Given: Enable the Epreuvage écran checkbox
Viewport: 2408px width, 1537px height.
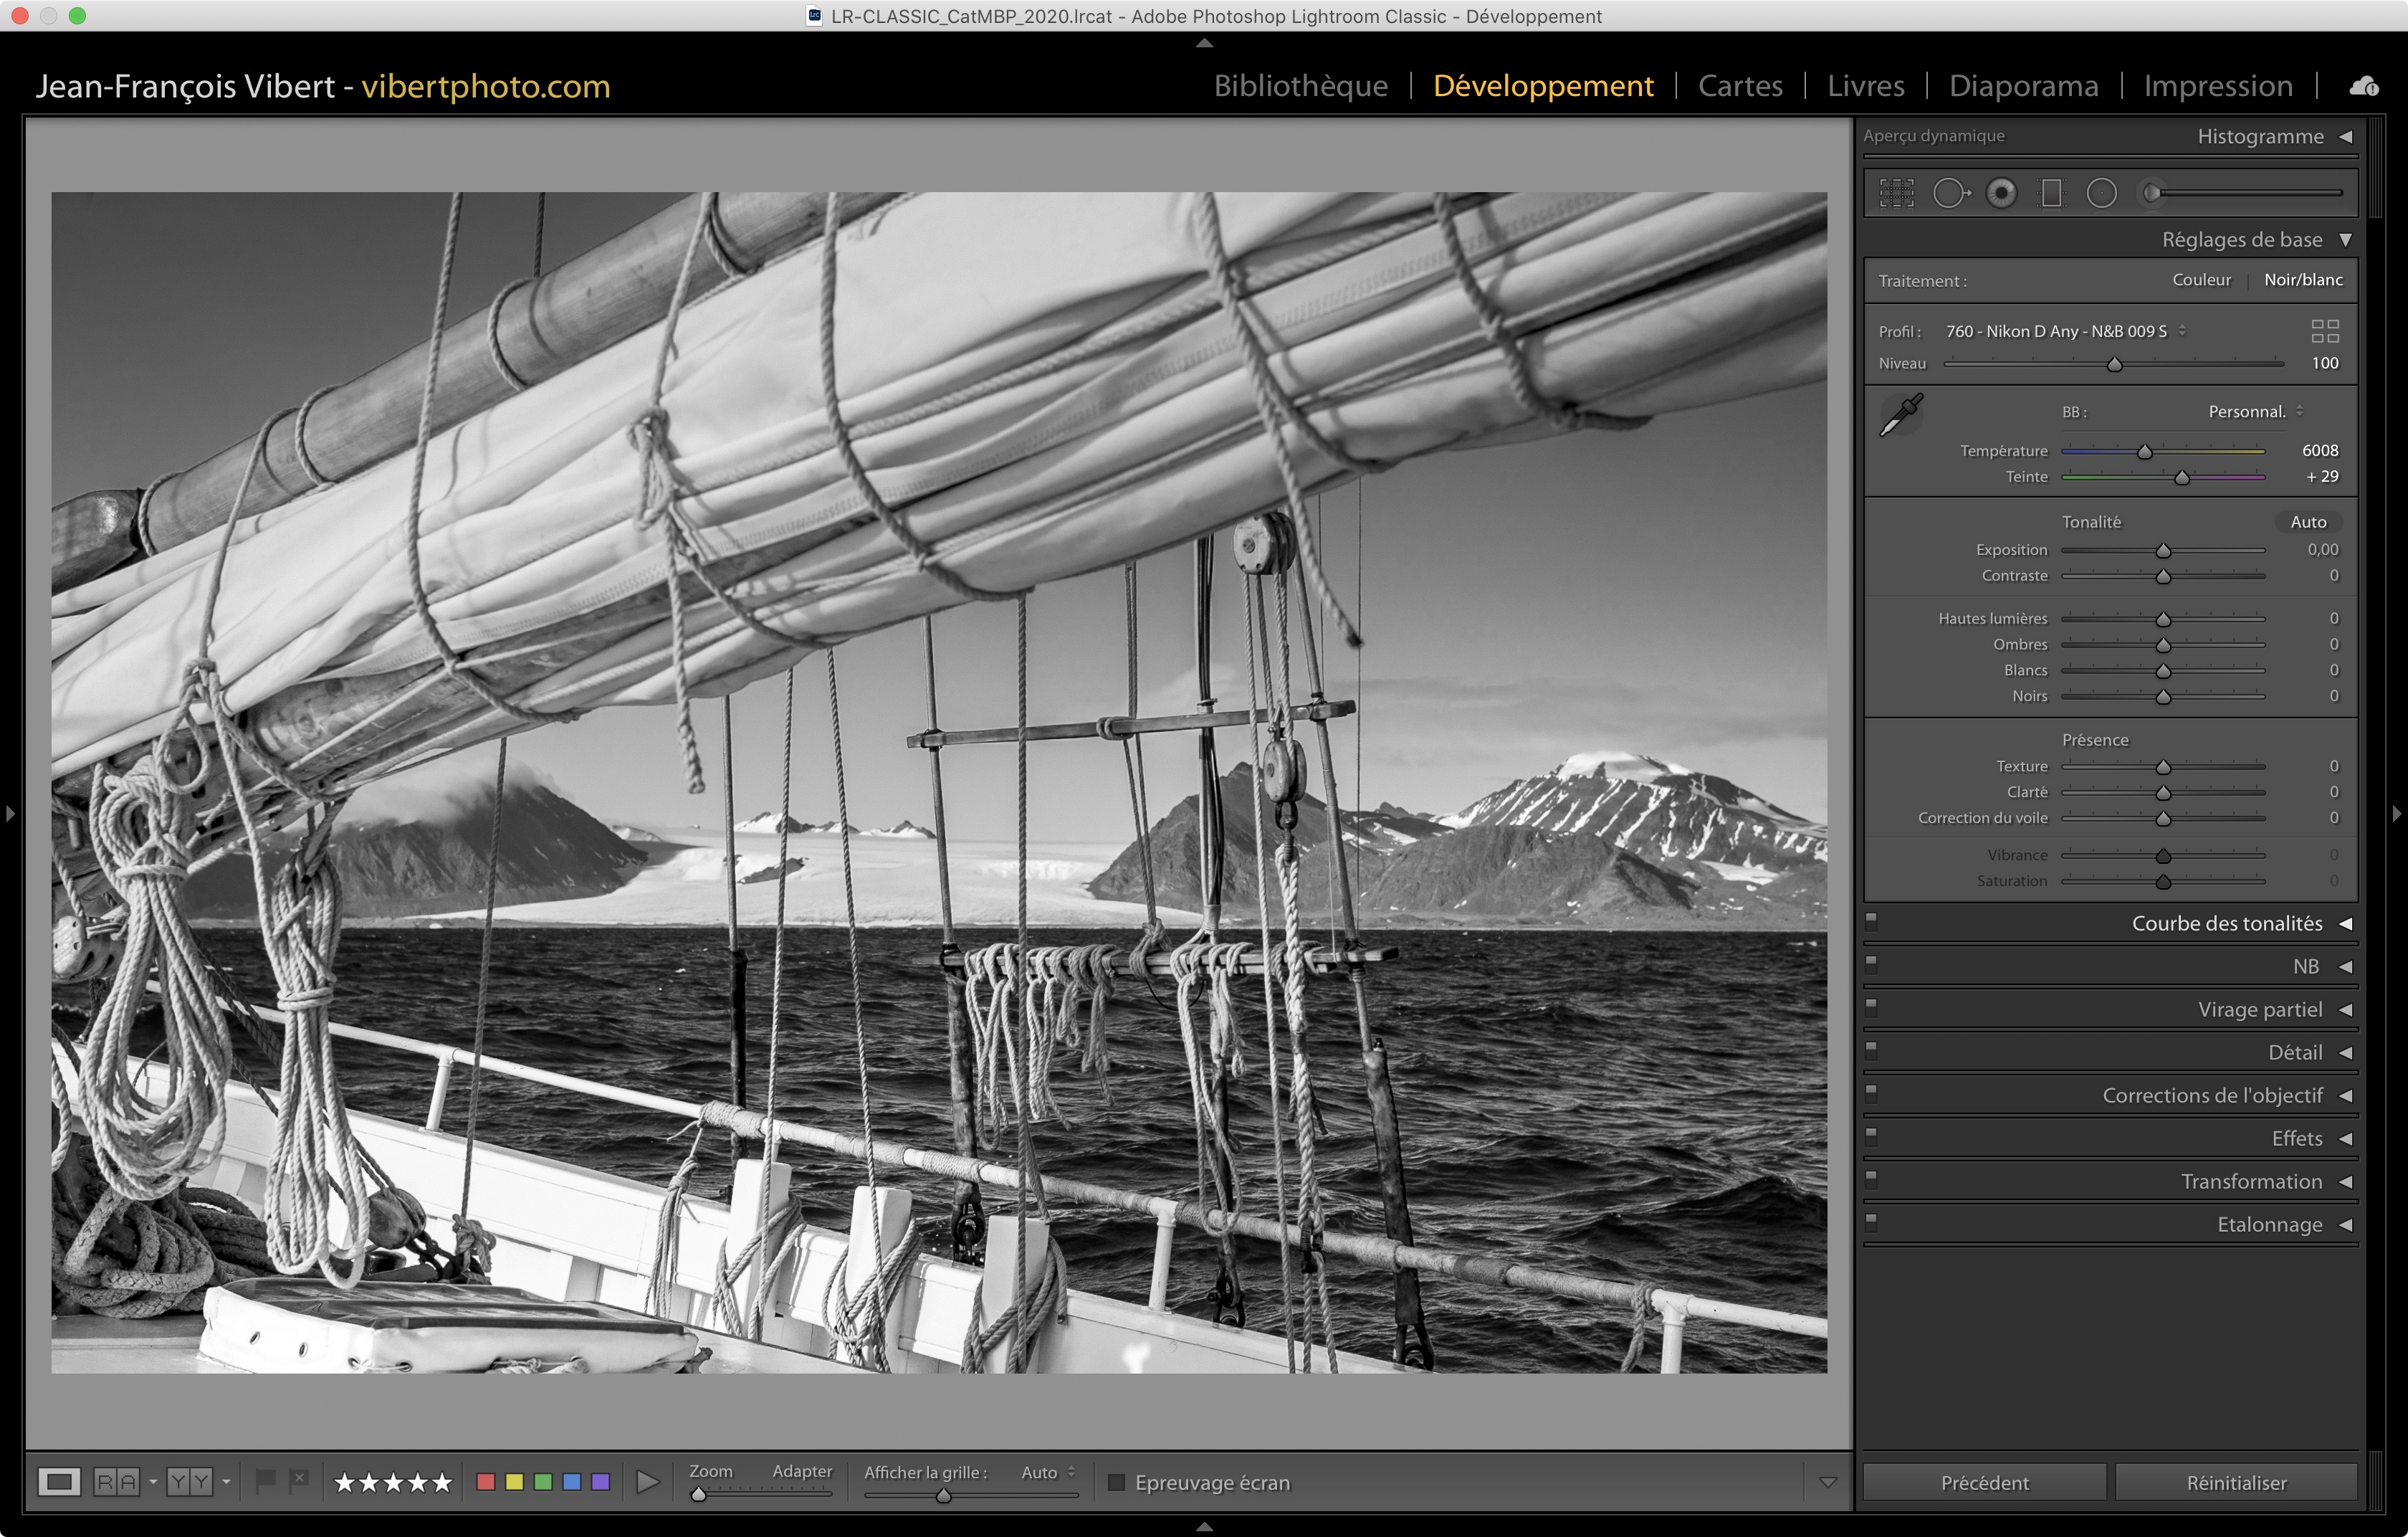Looking at the screenshot, I should tap(1117, 1482).
